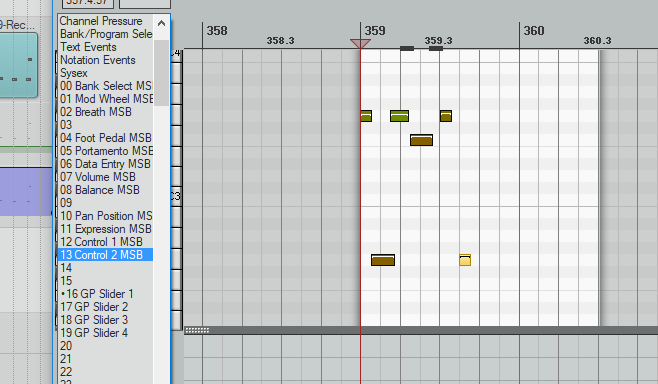
Task: Choose 18 GP Slider 3
Action: tap(105, 320)
